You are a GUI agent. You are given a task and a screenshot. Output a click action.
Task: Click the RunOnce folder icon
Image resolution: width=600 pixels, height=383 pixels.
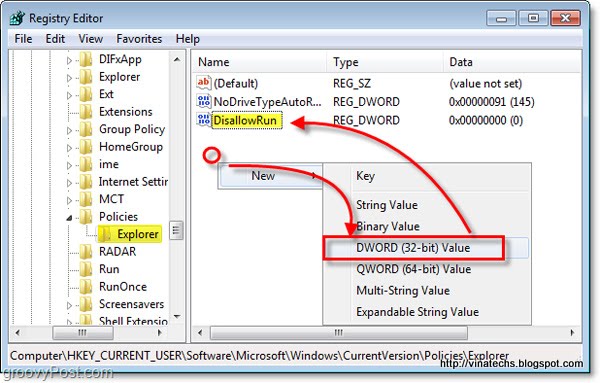86,287
